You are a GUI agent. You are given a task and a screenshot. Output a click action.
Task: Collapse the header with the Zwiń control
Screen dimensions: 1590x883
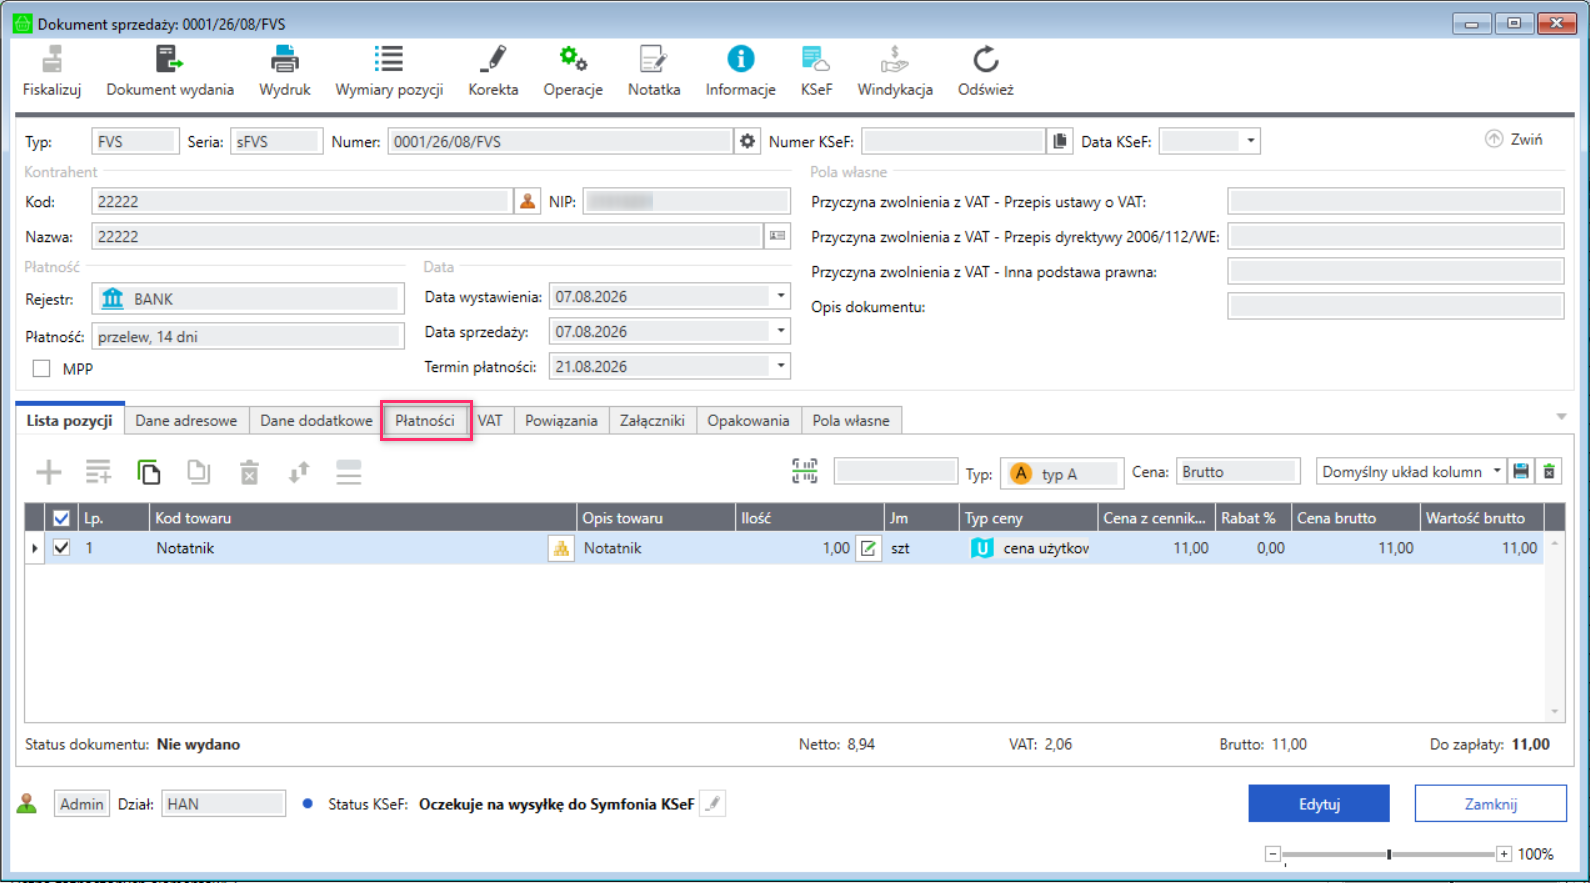1514,139
